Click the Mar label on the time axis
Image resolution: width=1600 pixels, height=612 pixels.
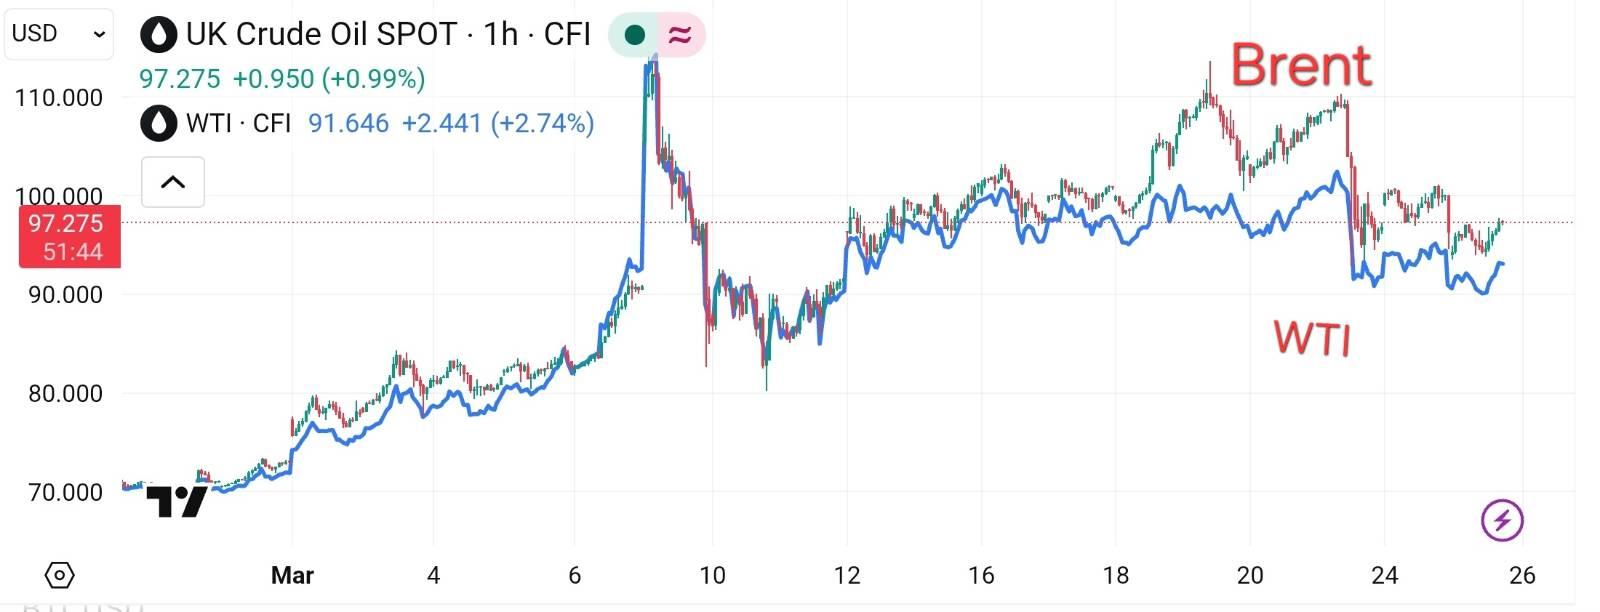(292, 575)
